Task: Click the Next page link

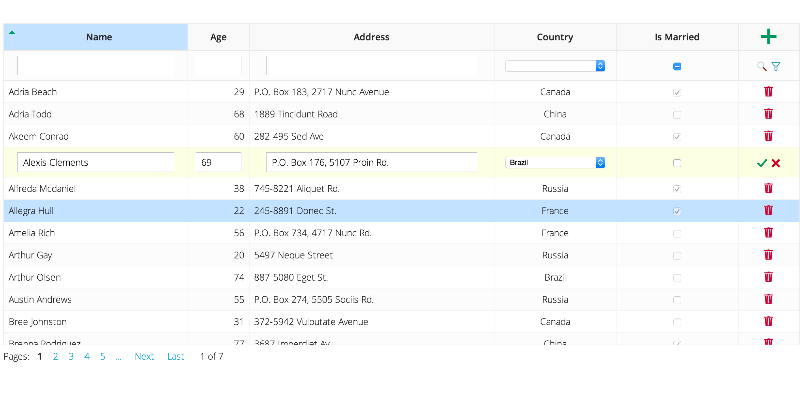Action: click(144, 356)
